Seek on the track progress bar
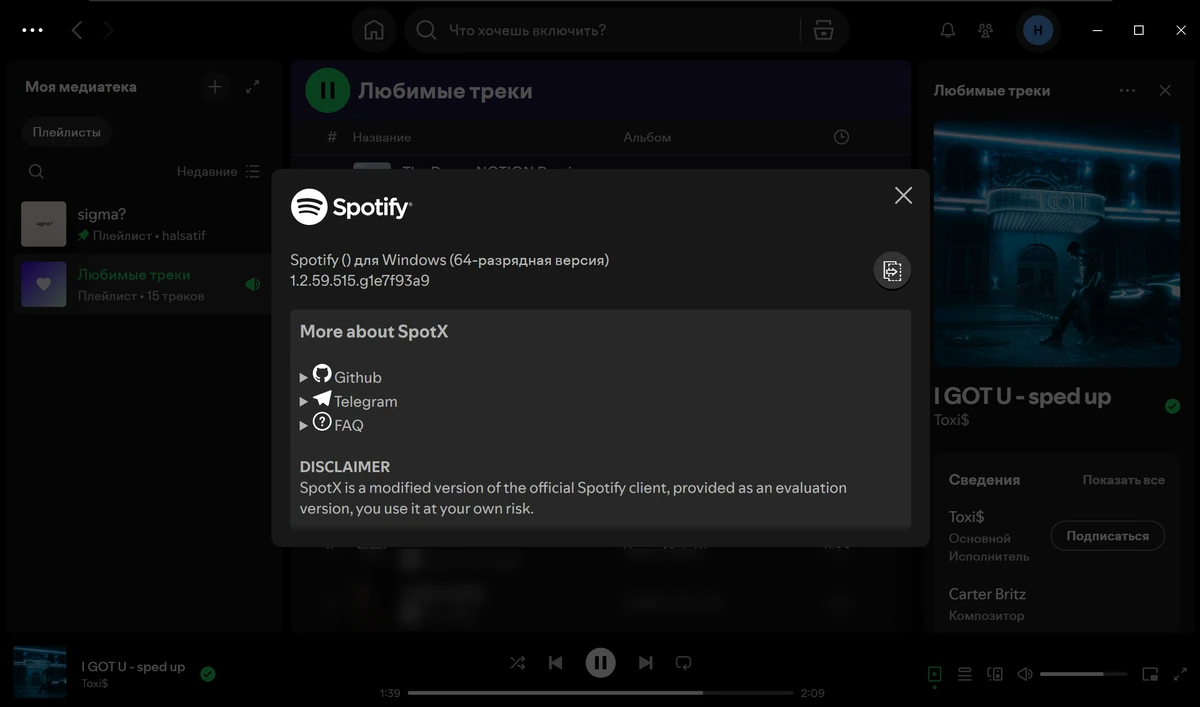The image size is (1200, 707). [x=600, y=693]
